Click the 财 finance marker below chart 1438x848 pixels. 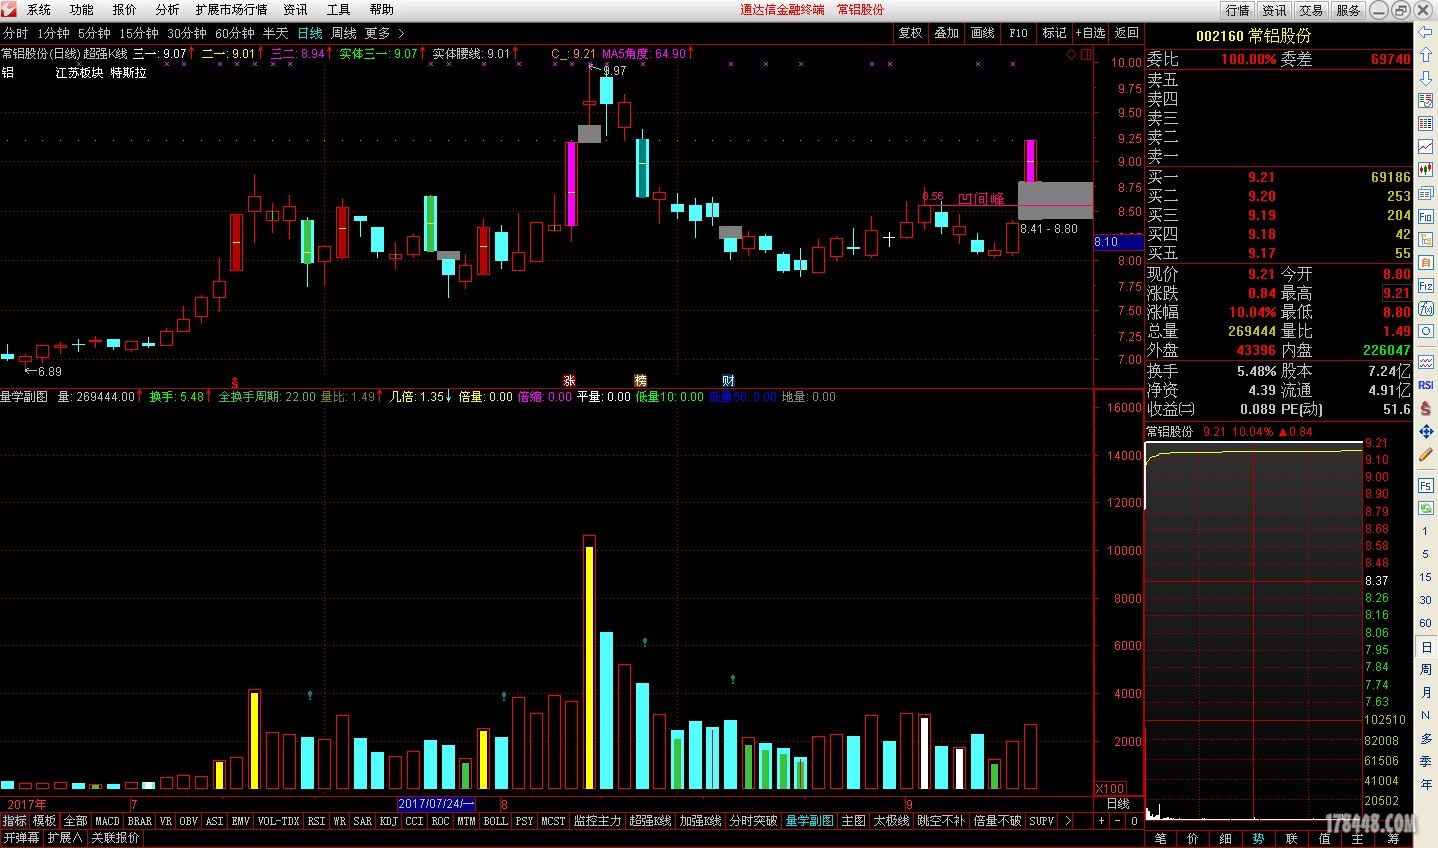tap(728, 381)
